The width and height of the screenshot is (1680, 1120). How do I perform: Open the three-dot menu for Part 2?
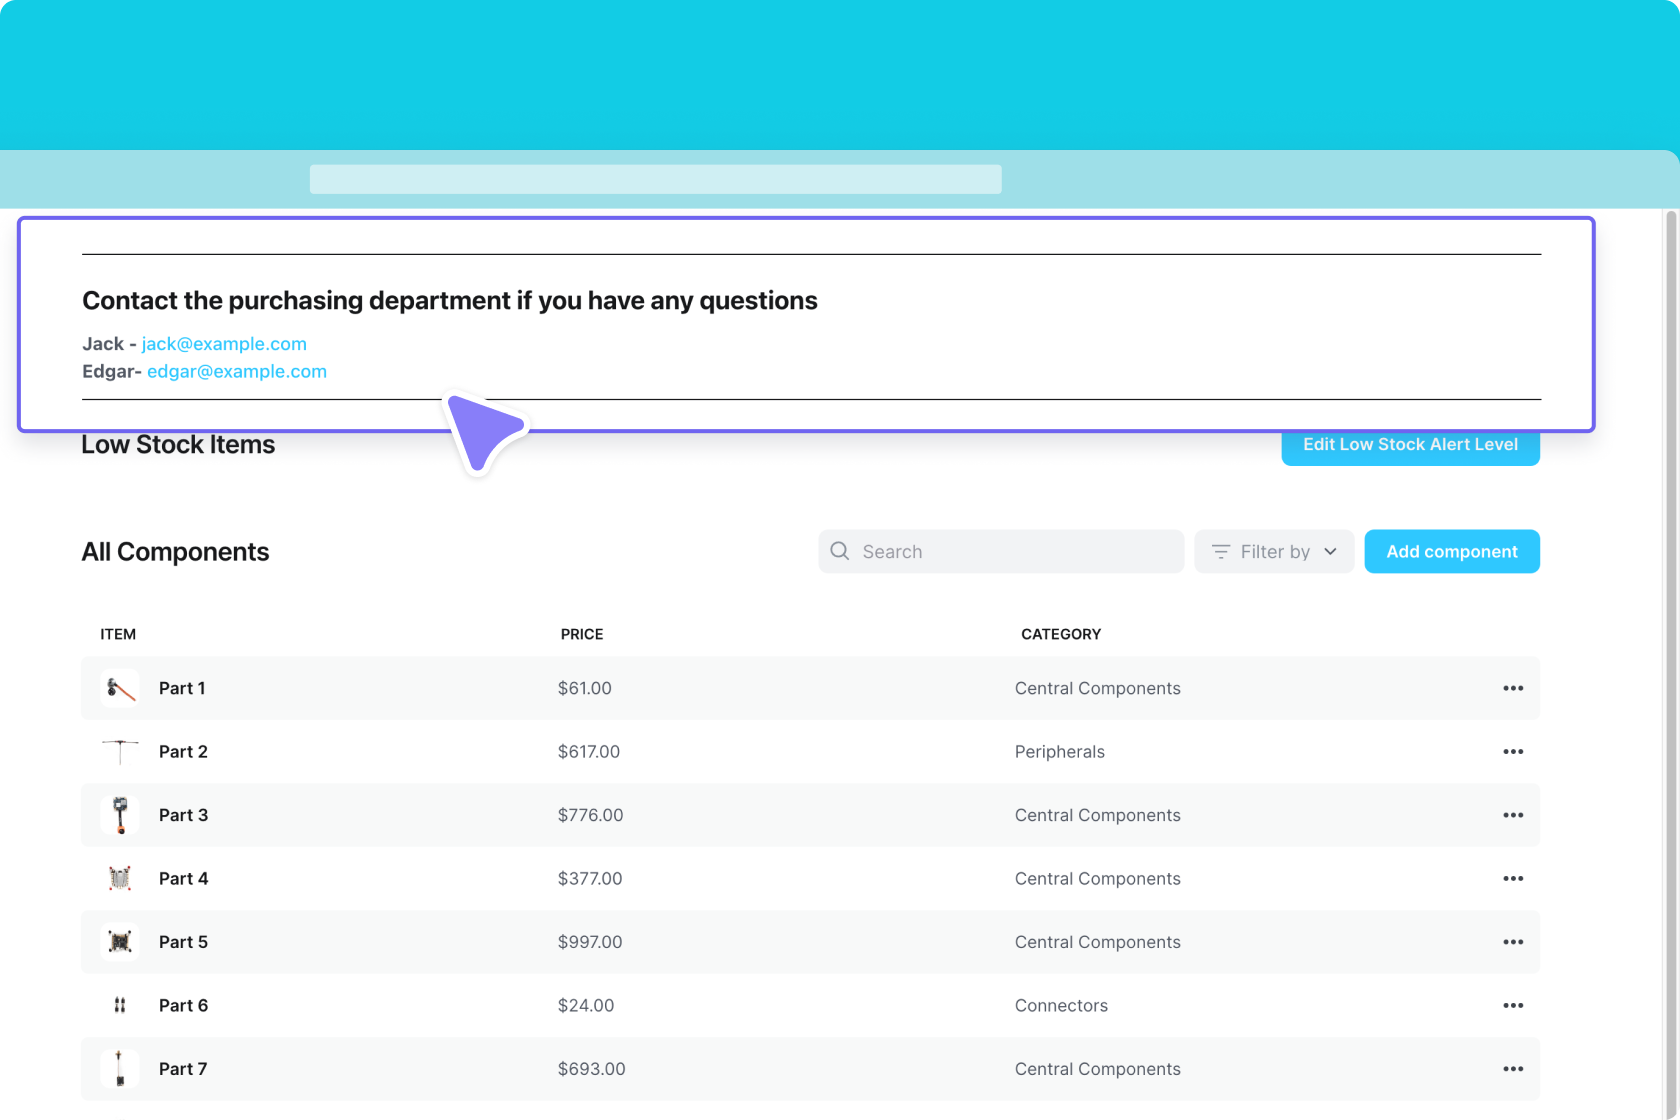[x=1513, y=752]
